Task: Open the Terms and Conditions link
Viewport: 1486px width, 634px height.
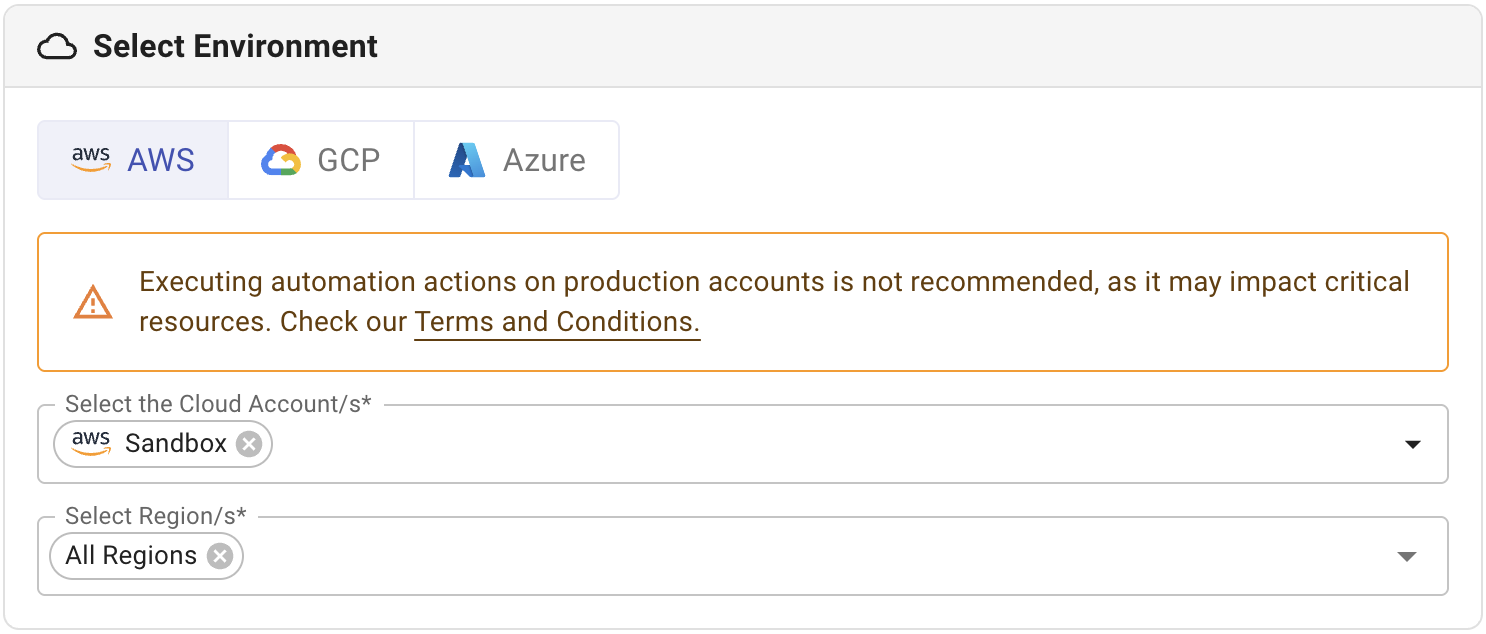Action: tap(557, 322)
